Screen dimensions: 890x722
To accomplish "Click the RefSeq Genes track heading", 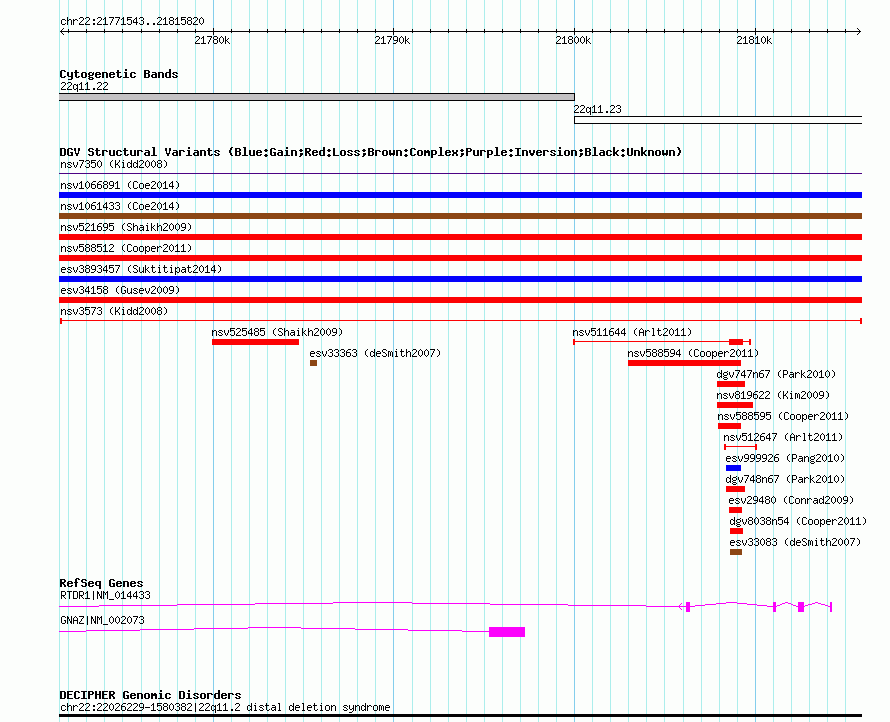I will [101, 584].
